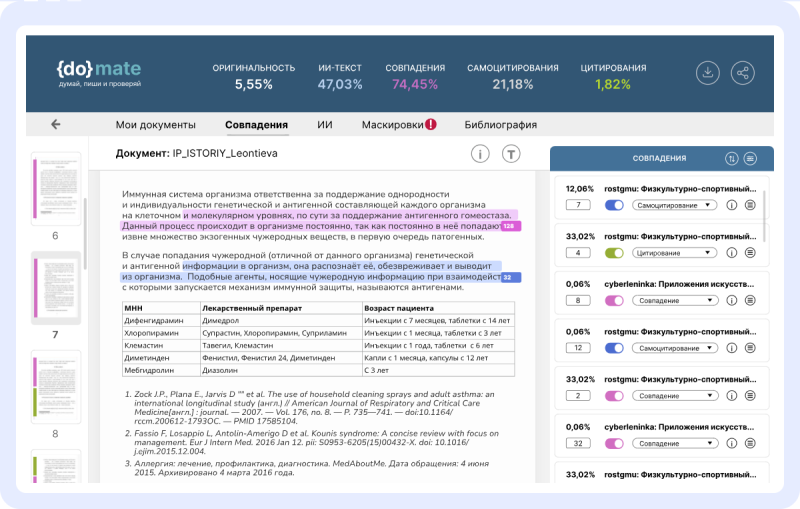Open info icon for the match numbered 4
The width and height of the screenshot is (800, 509).
[732, 253]
